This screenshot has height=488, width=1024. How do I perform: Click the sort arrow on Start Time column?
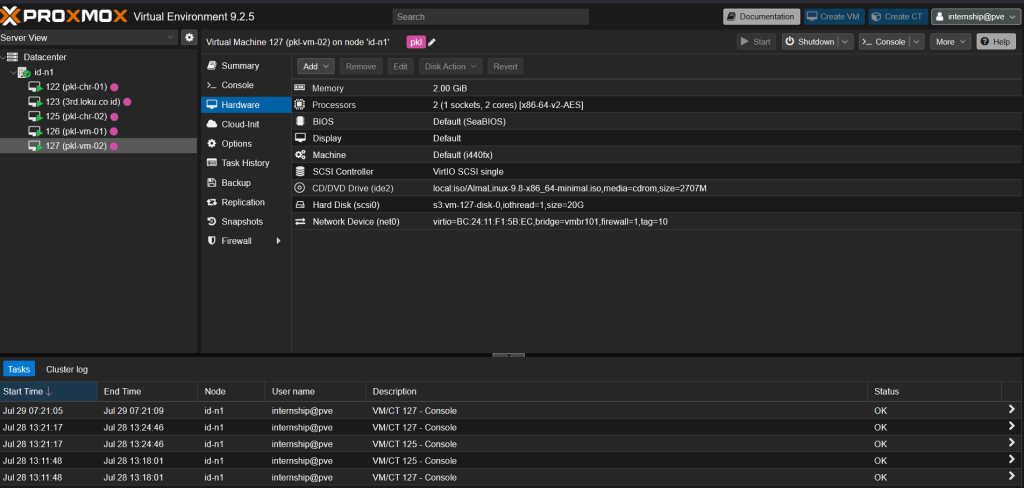[x=48, y=391]
